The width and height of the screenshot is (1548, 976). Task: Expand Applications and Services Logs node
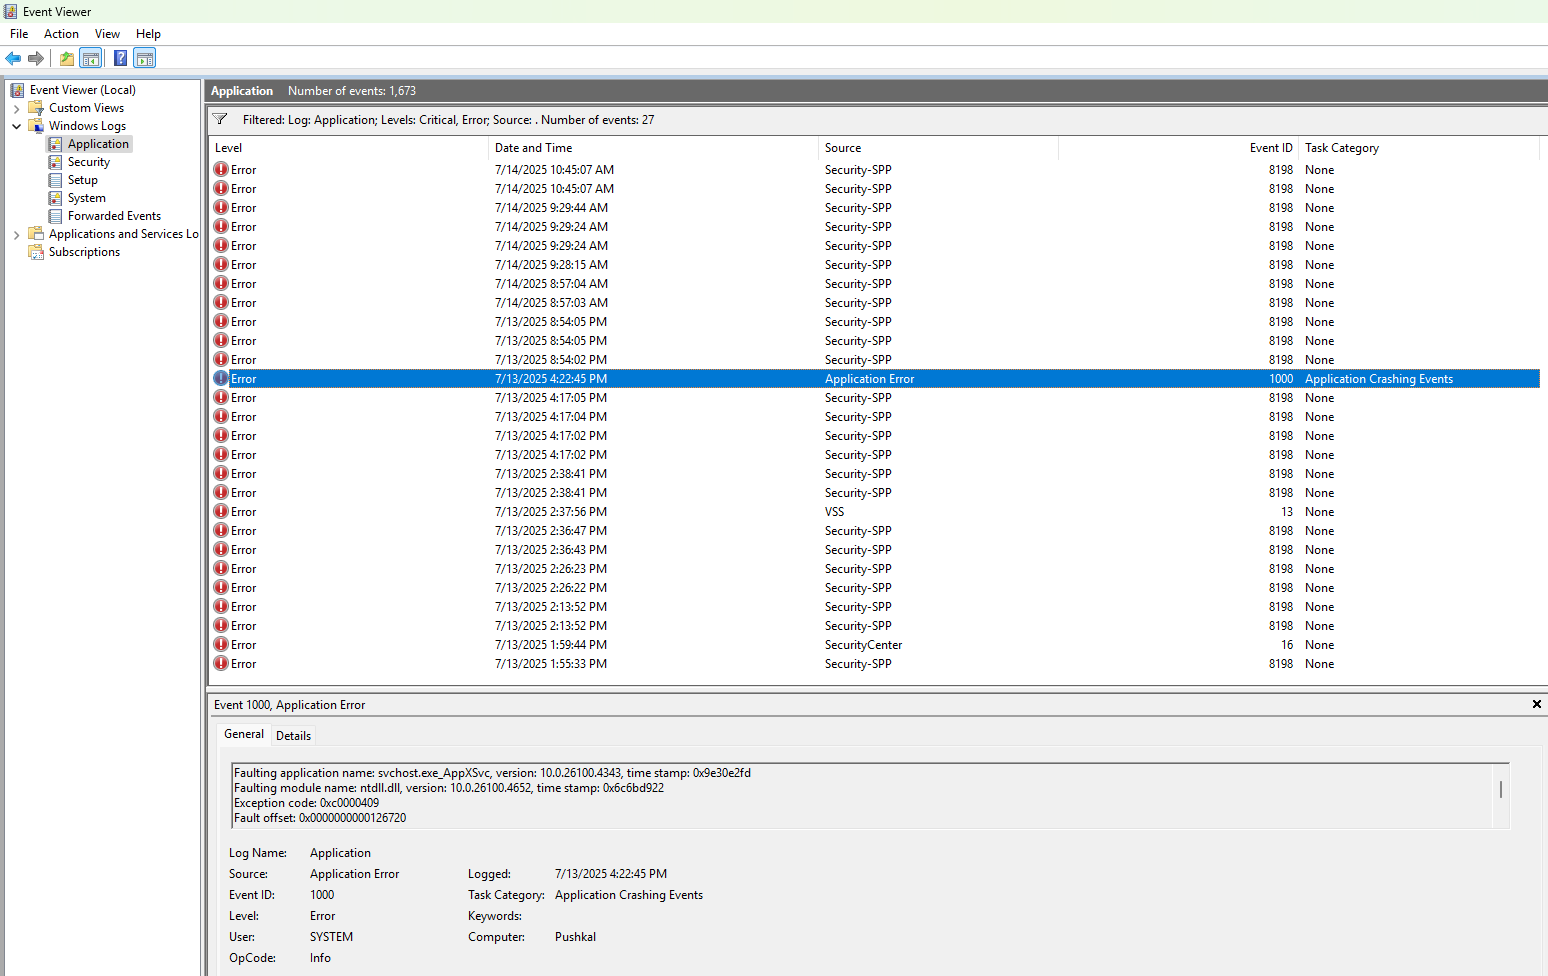[16, 234]
